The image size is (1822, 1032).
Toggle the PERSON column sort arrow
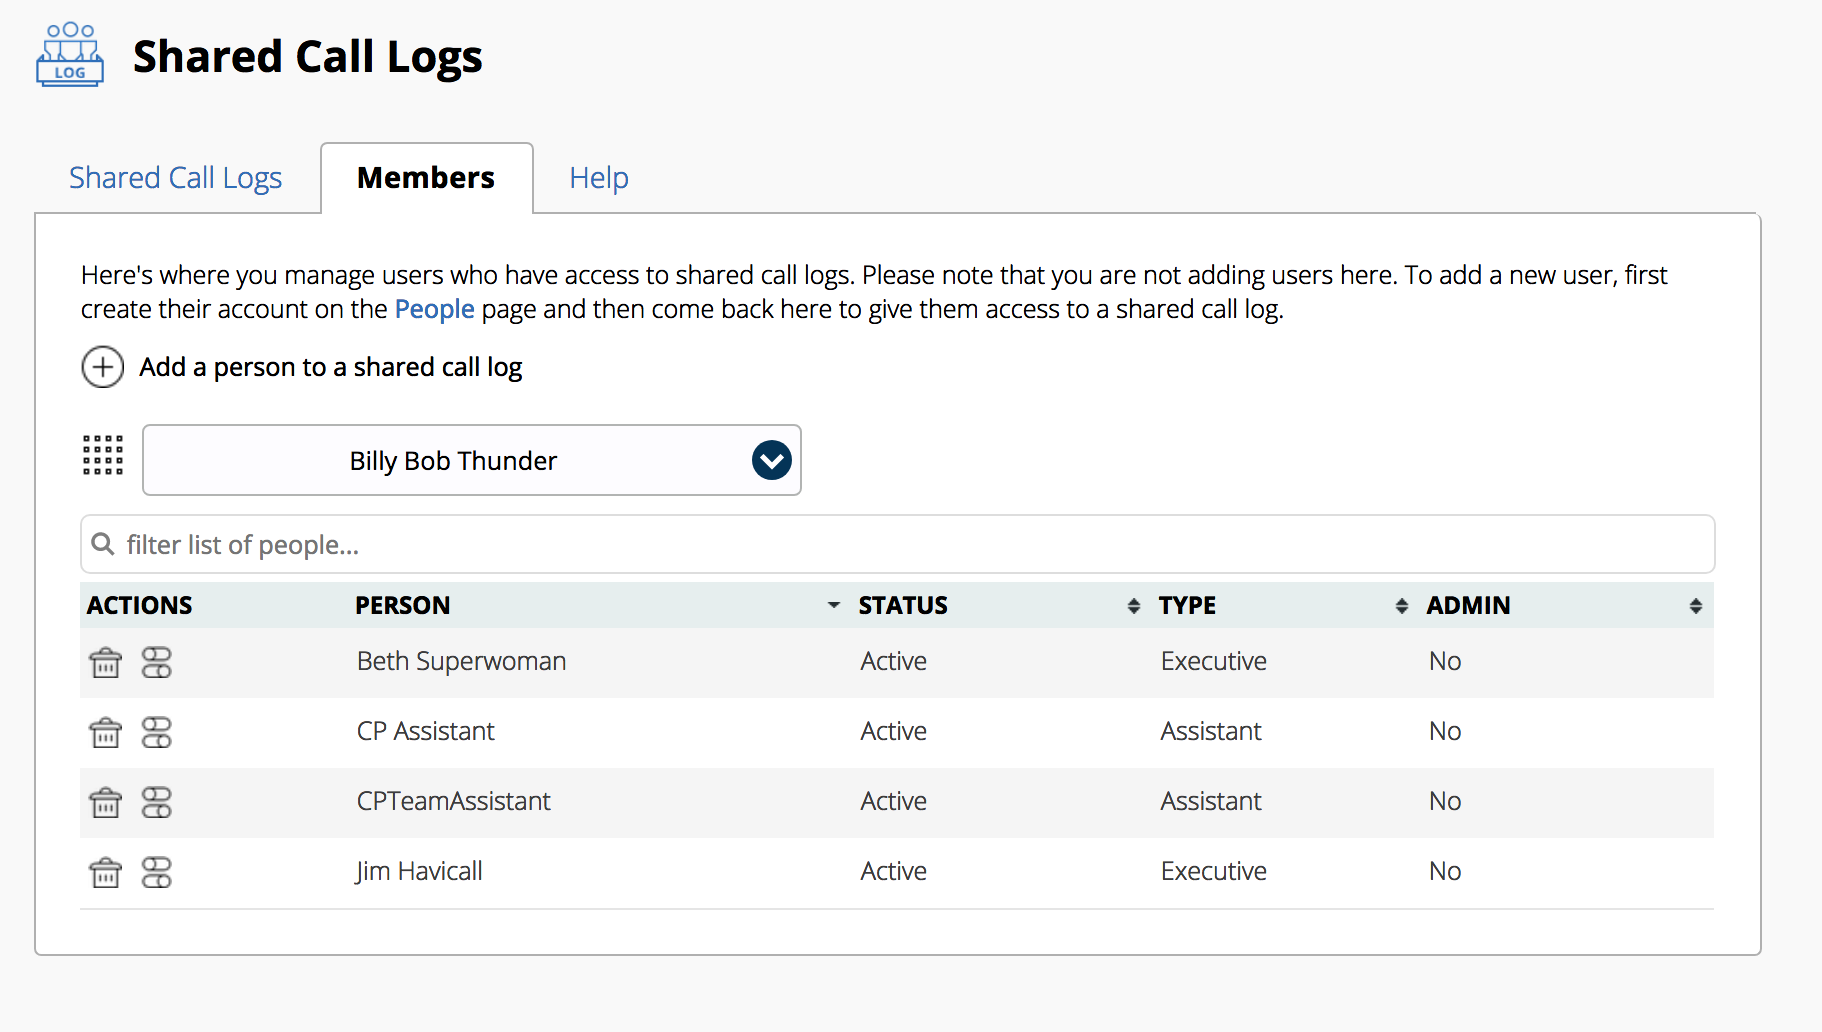coord(833,605)
